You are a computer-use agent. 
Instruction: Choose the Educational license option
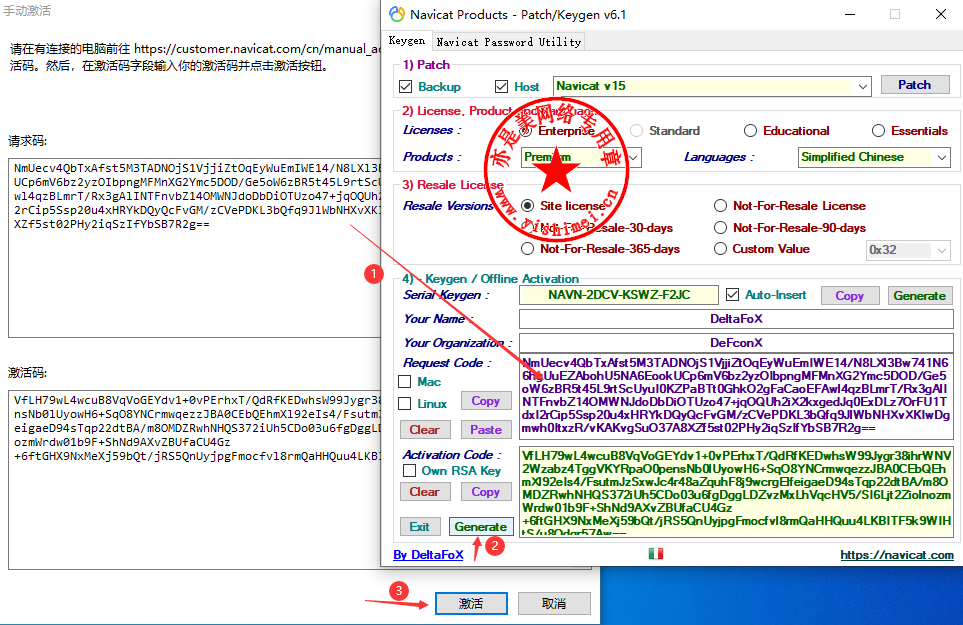click(750, 131)
